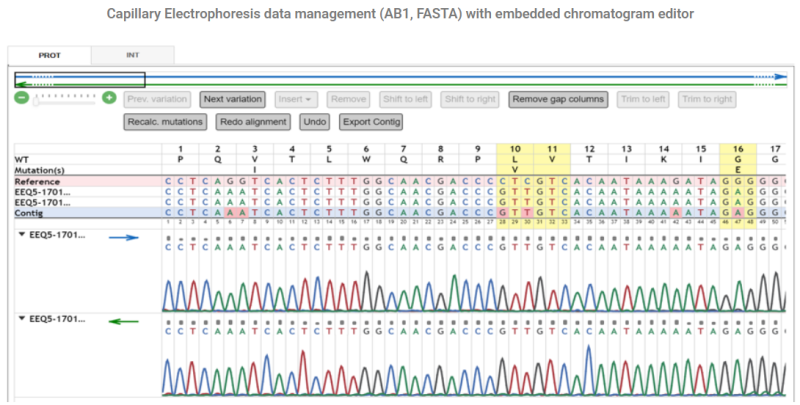800x405 pixels.
Task: Click the blue forward read direction arrow
Action: coord(123,238)
